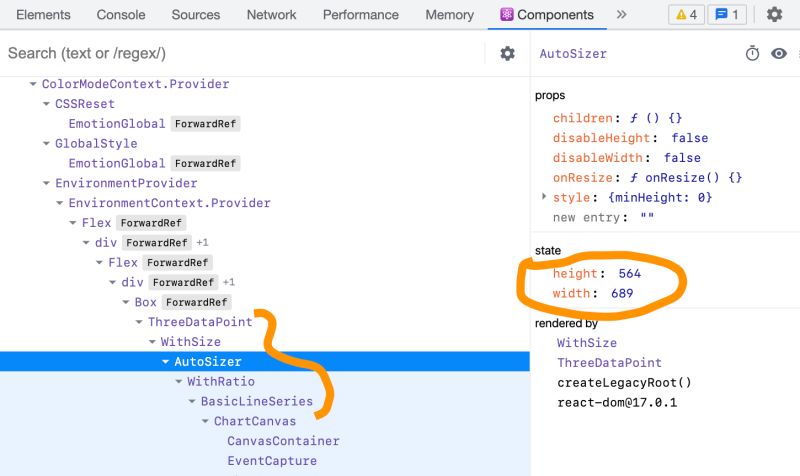Select the ThreeDataPoint component

(x=200, y=322)
